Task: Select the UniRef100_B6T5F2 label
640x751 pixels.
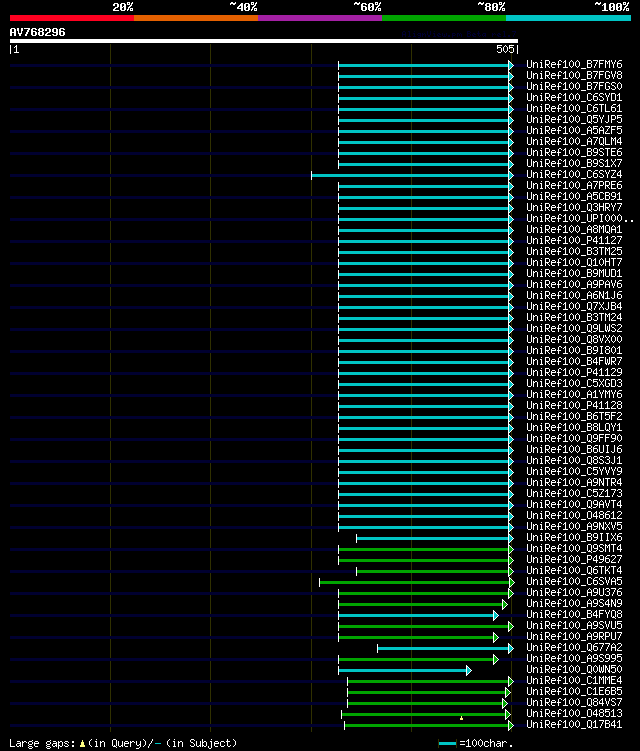Action: (574, 417)
